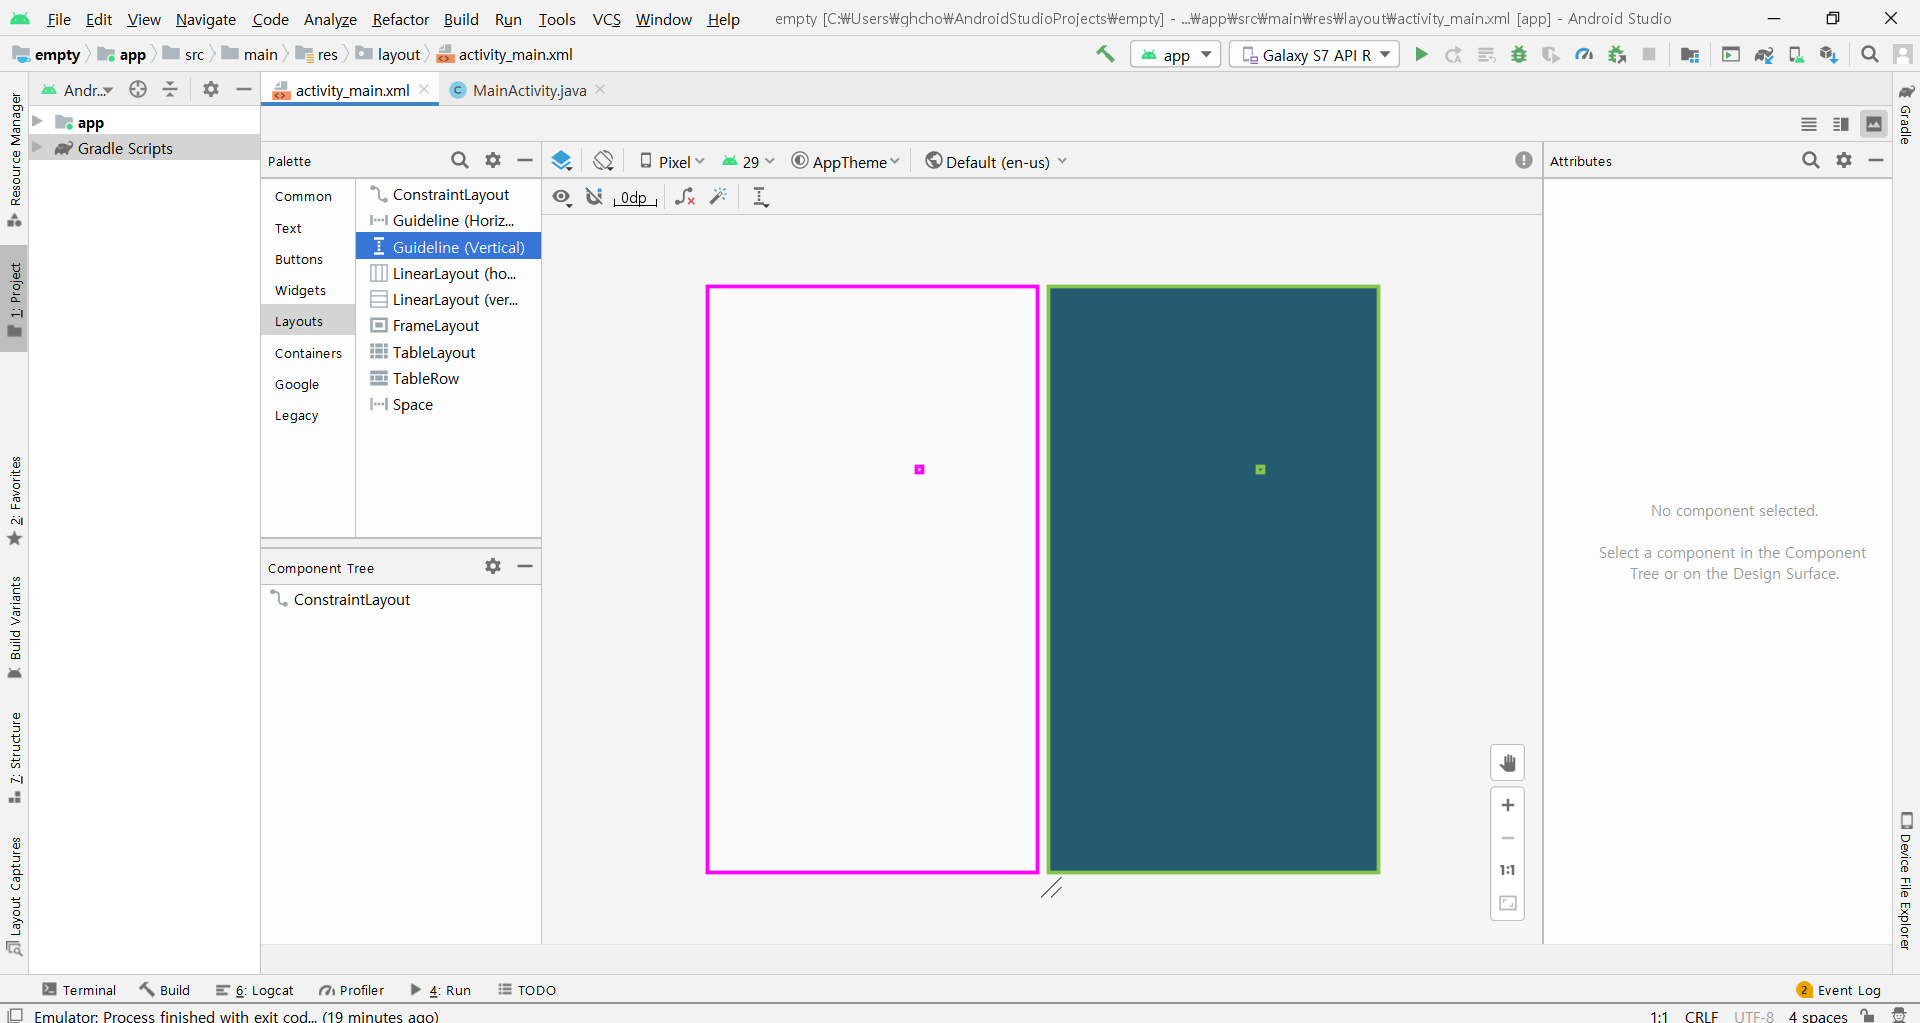This screenshot has width=1920, height=1023.
Task: Open the Refactor menu
Action: click(x=400, y=19)
